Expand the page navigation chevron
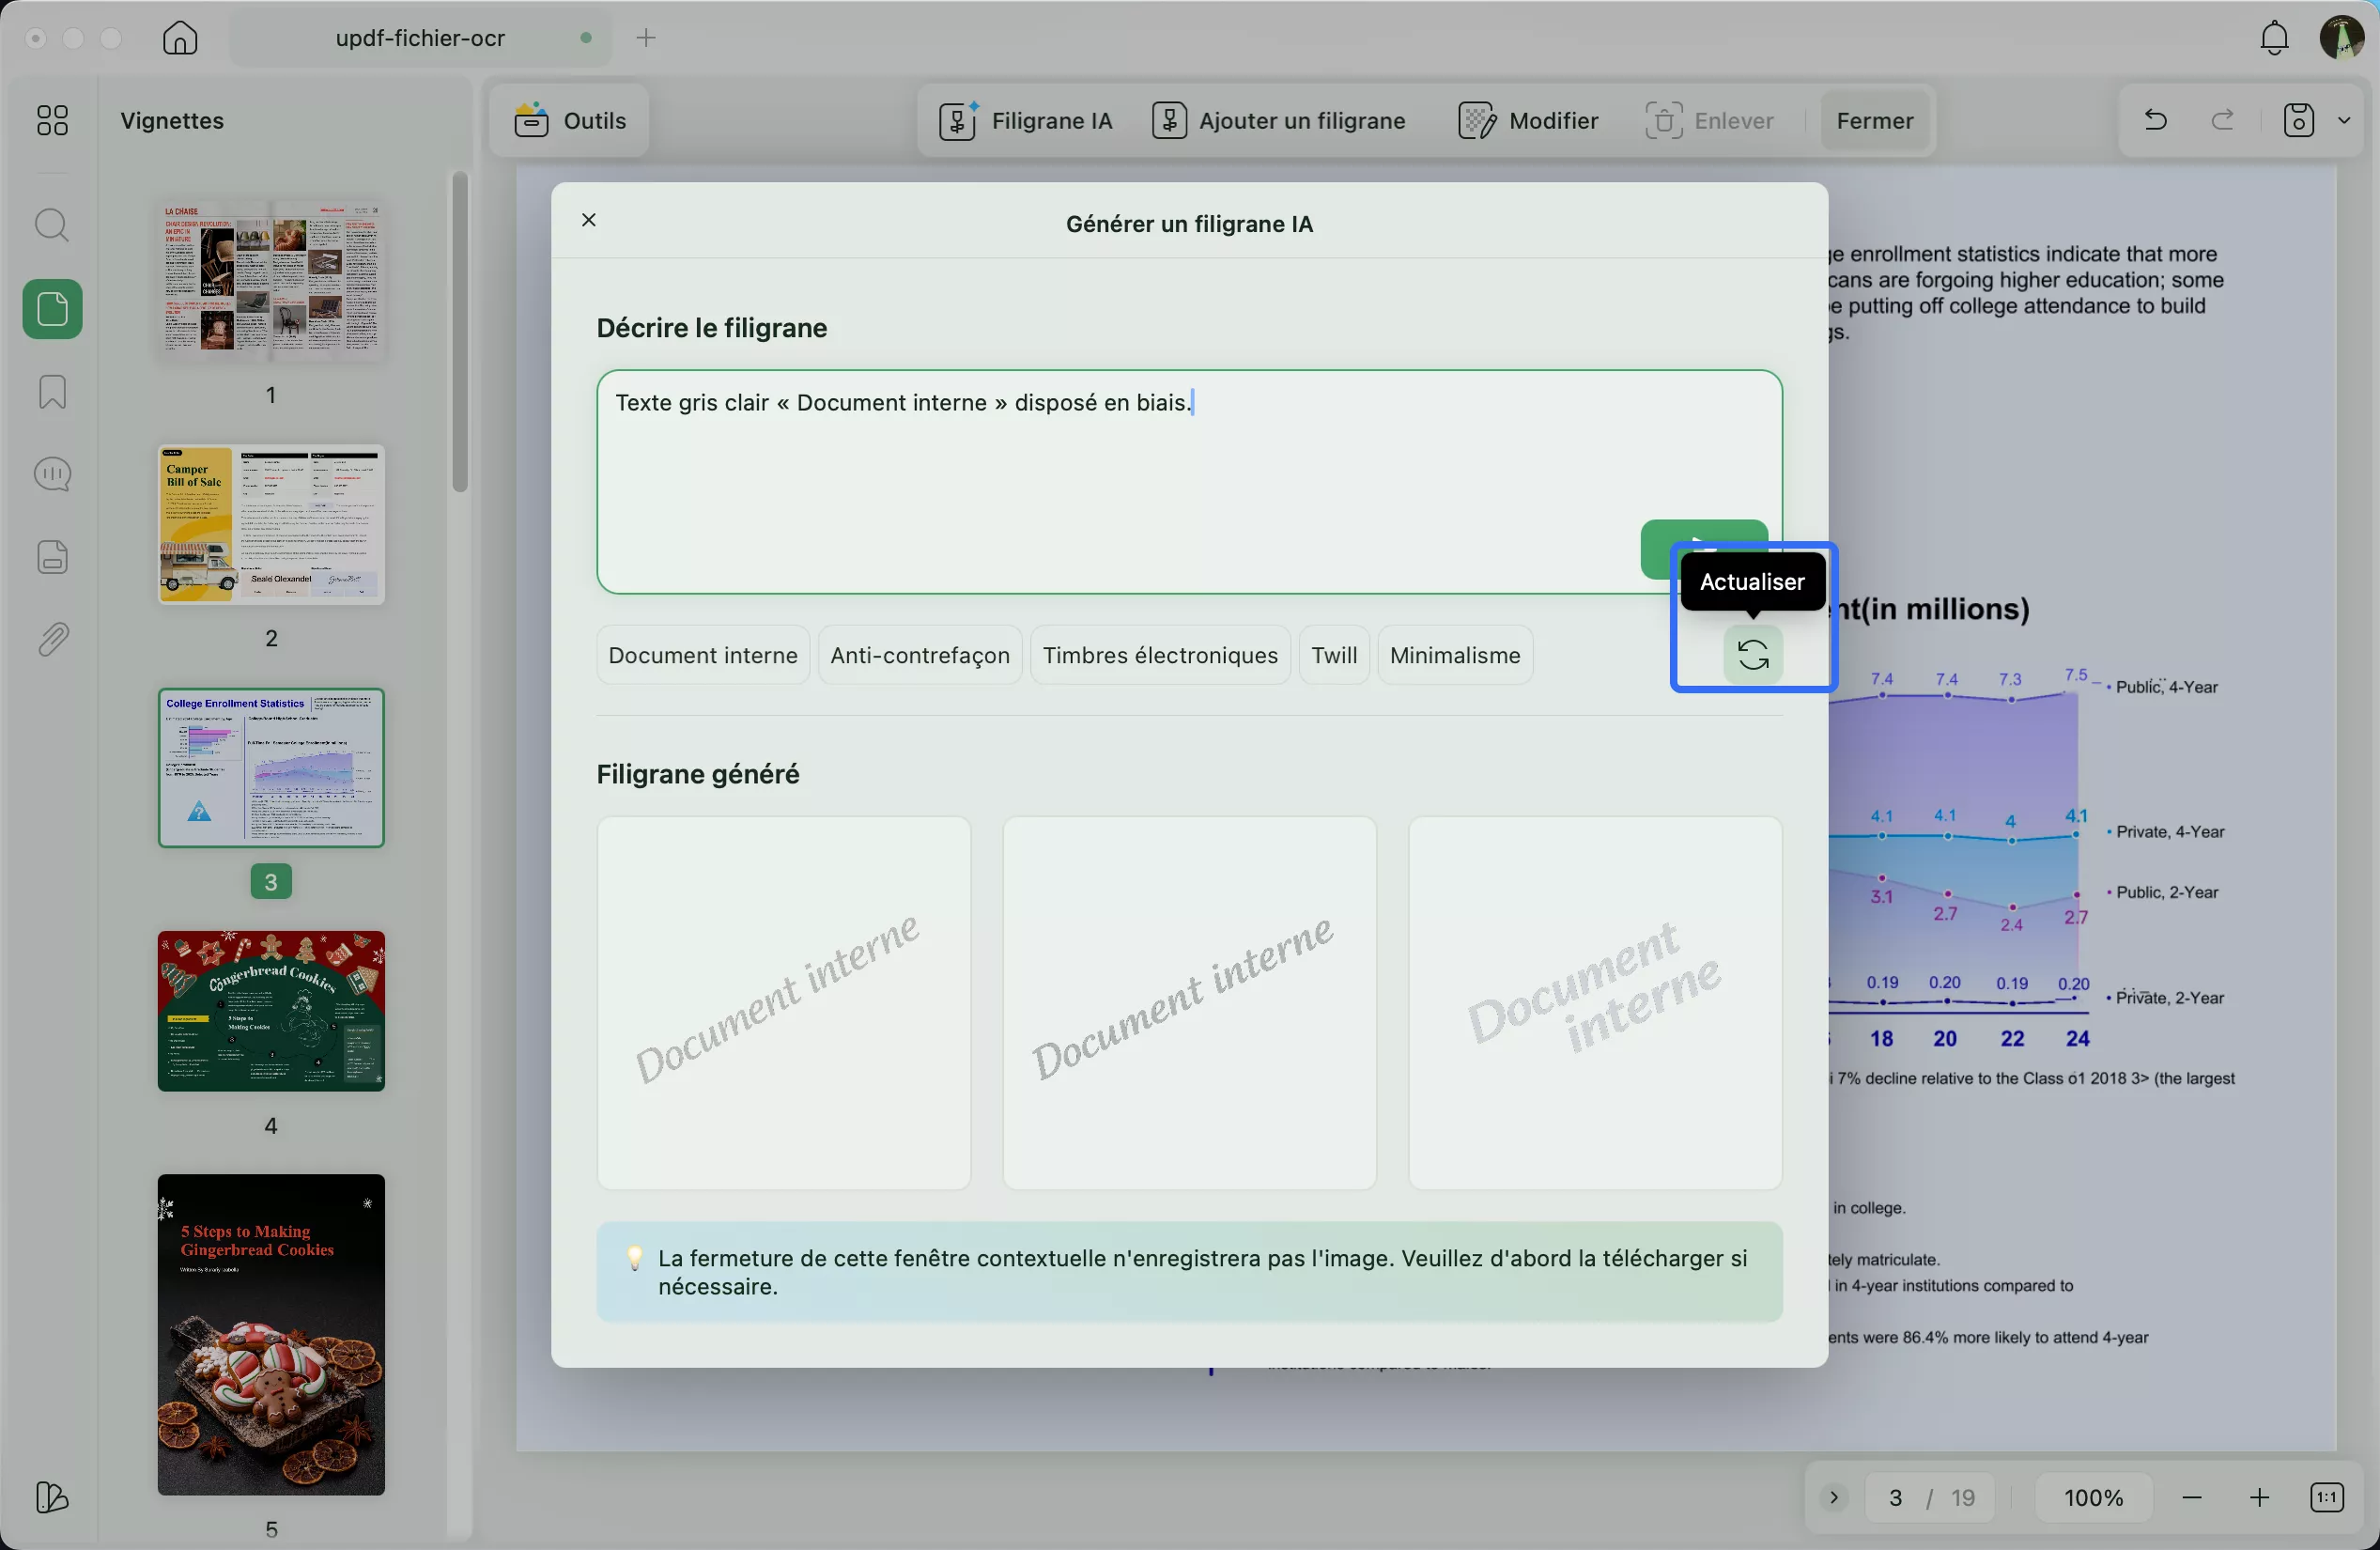 1833,1497
